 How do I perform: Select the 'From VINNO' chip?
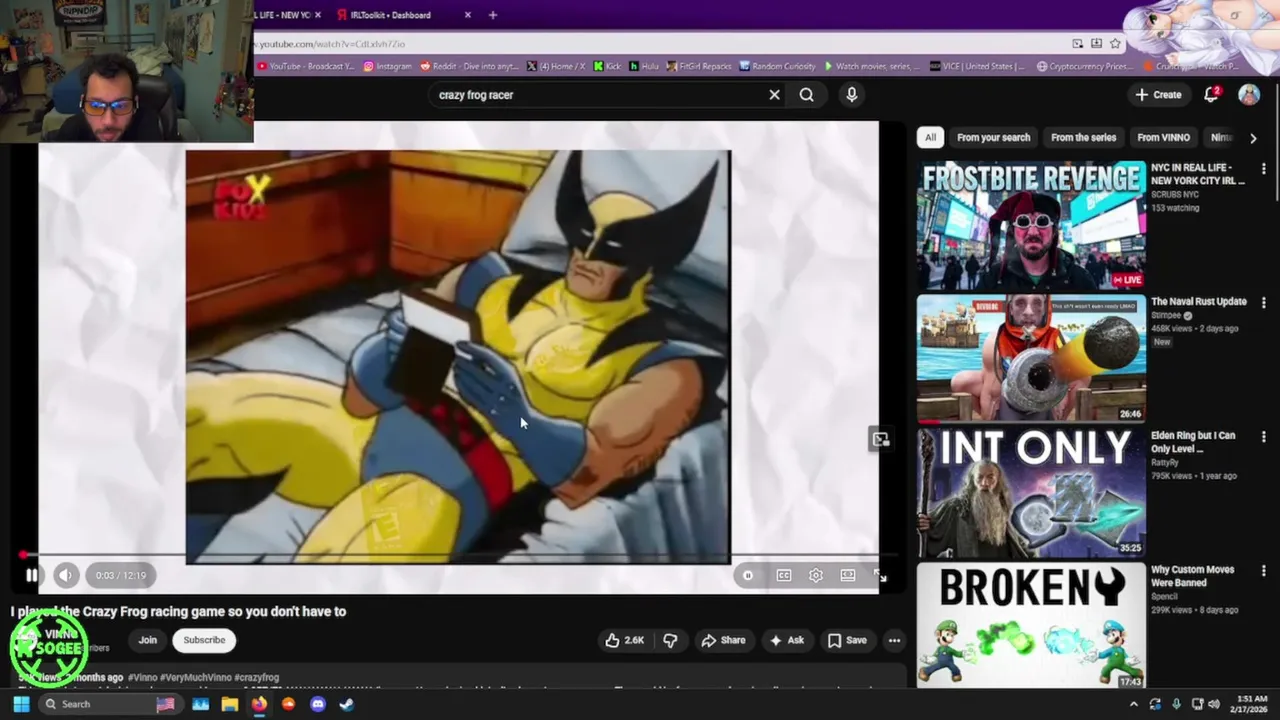[1163, 137]
